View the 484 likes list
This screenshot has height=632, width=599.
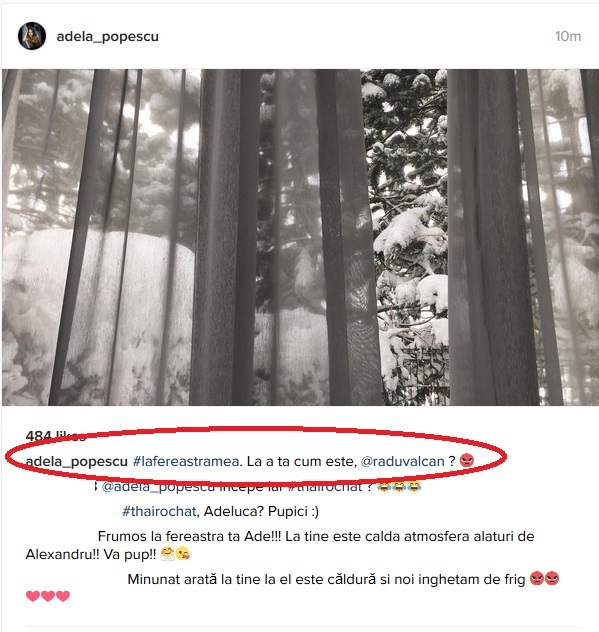[56, 436]
